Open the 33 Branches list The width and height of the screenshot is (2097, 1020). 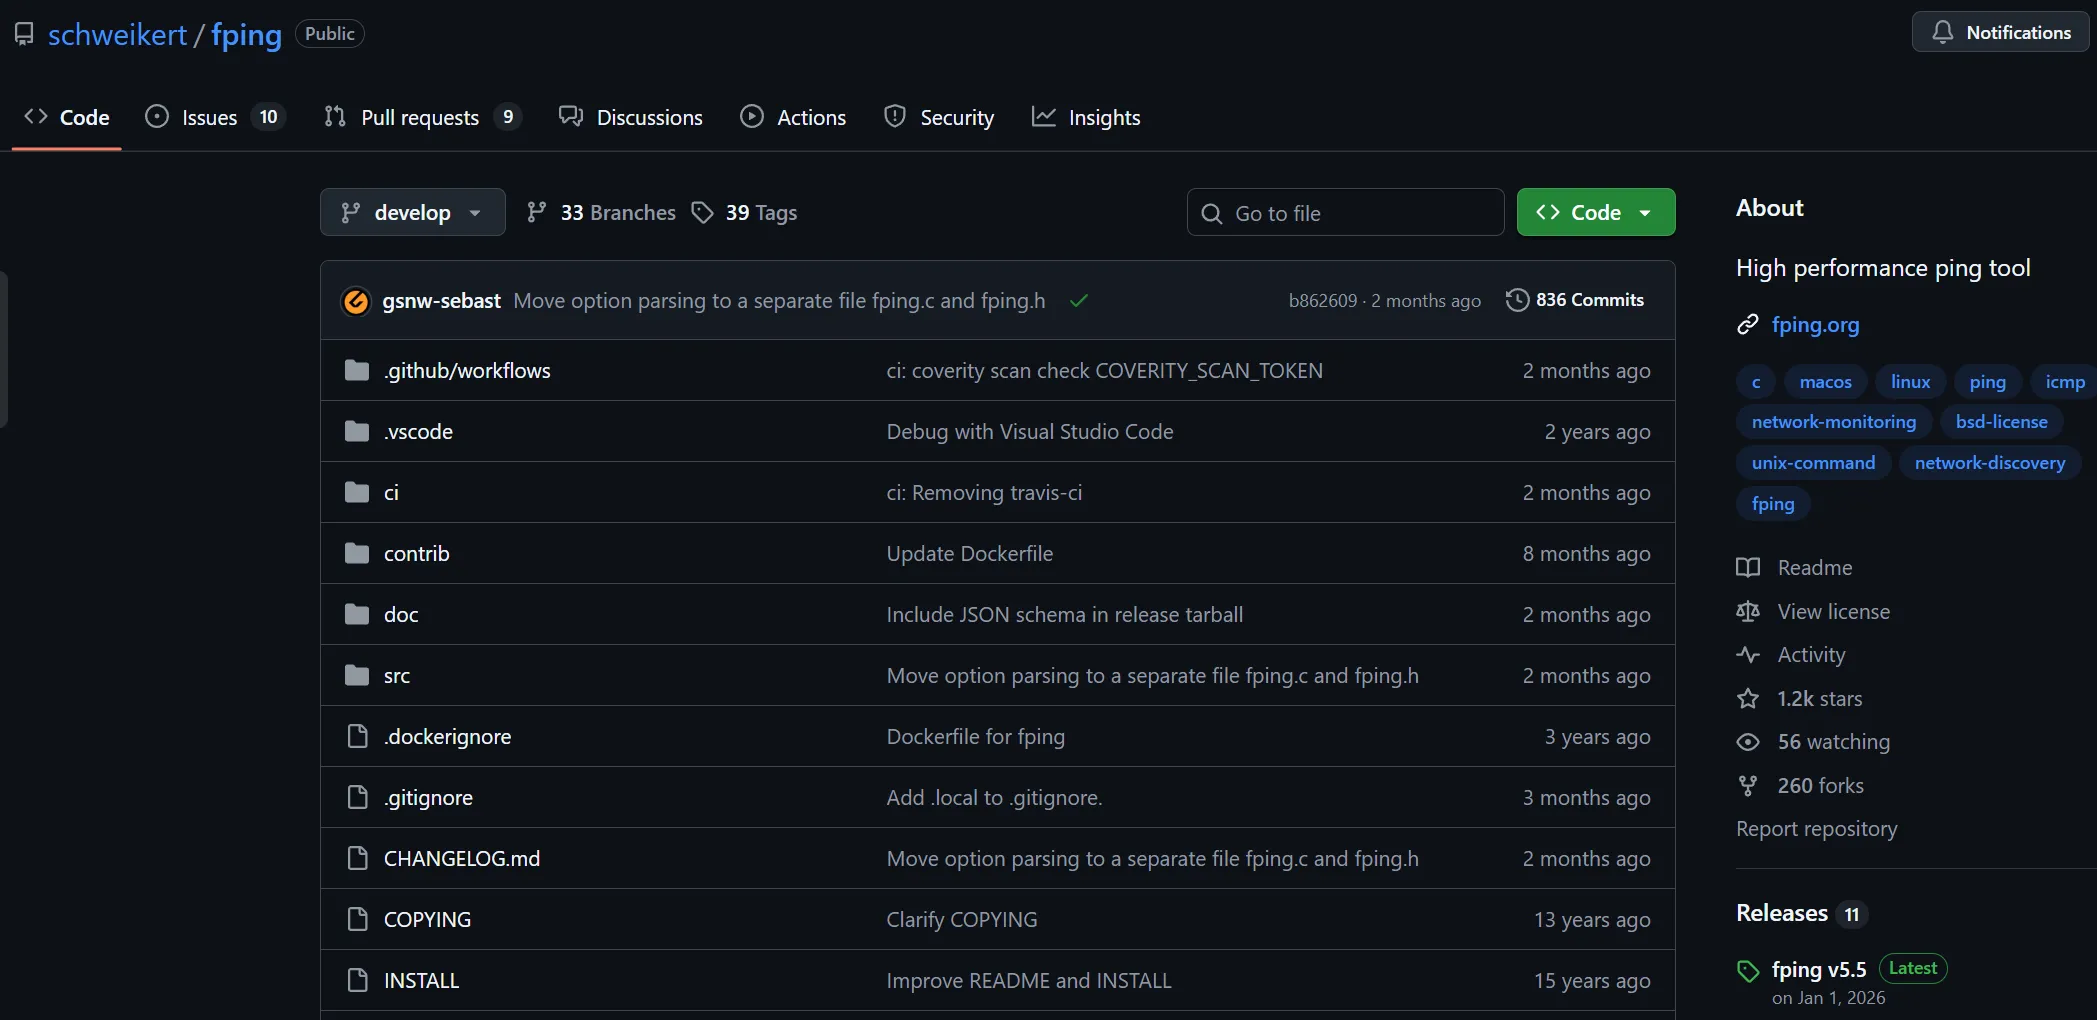(602, 213)
